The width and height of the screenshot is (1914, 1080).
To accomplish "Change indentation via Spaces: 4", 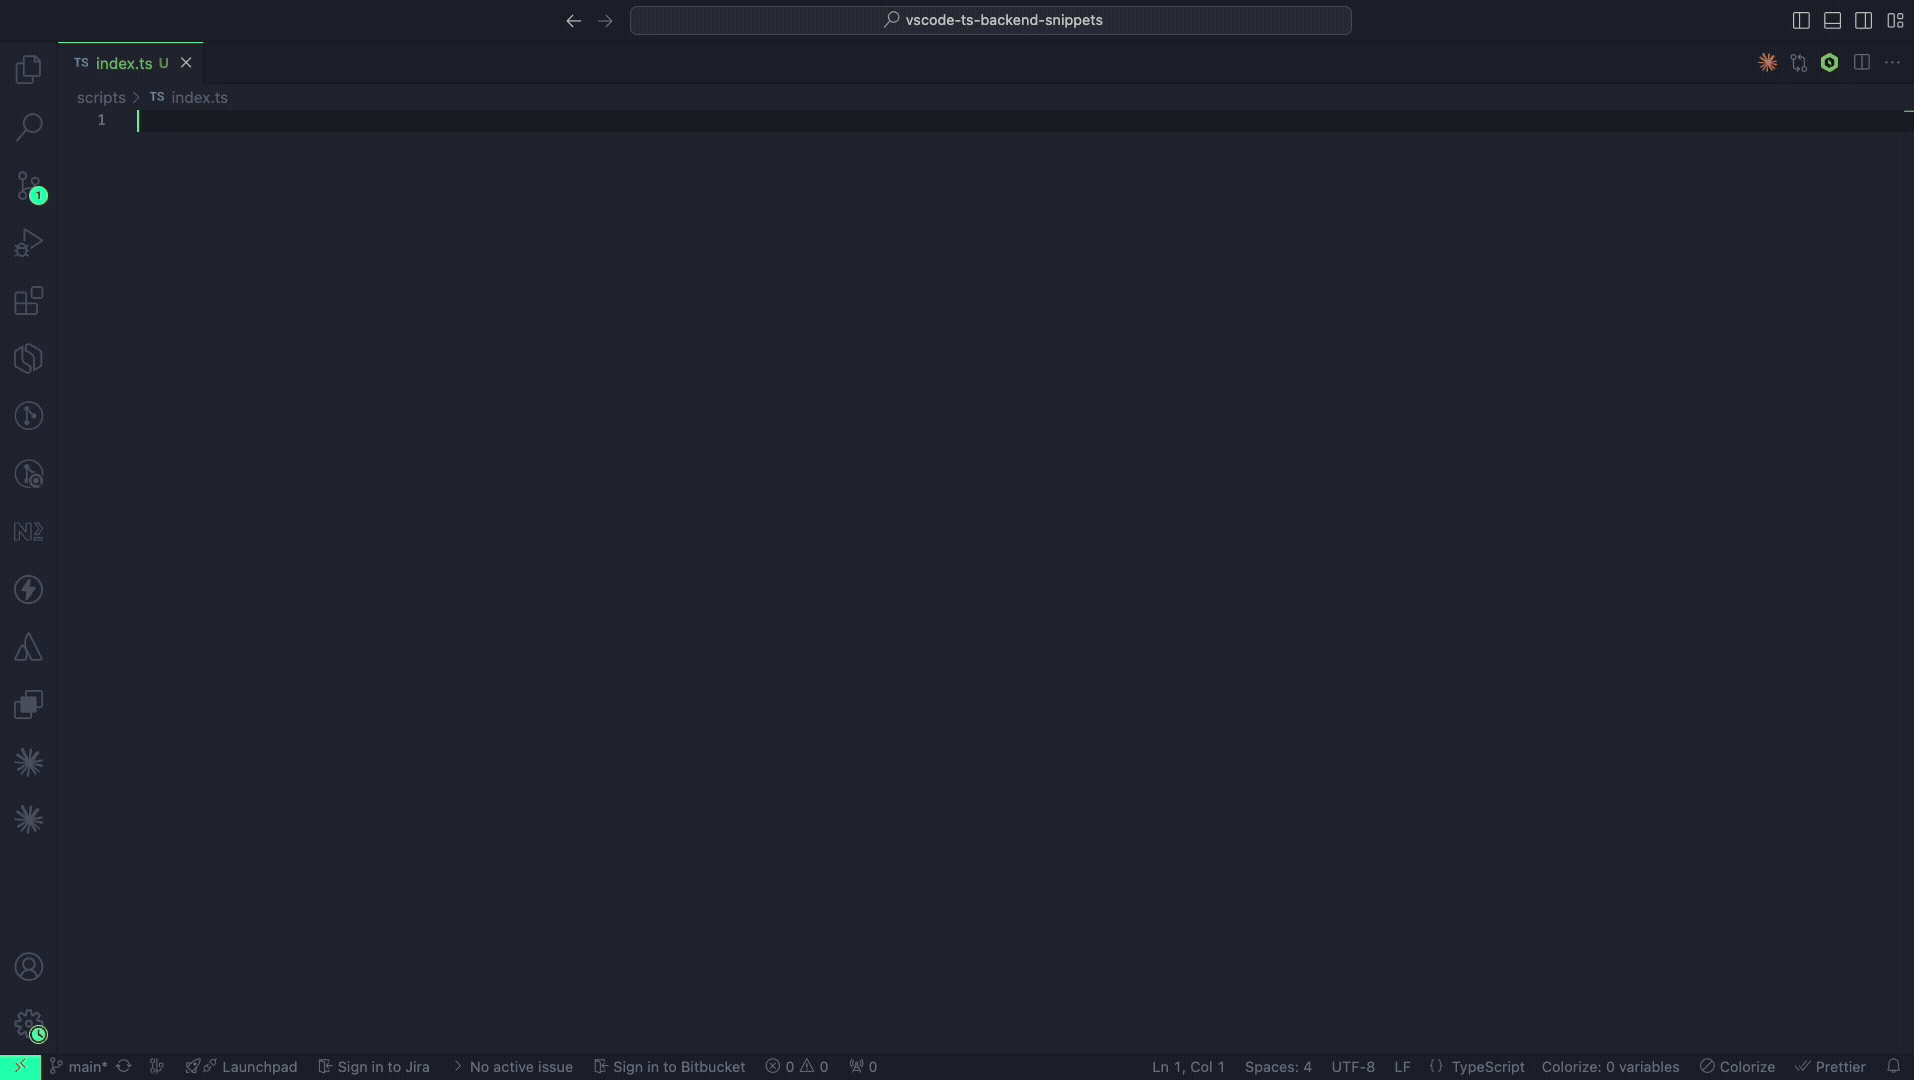I will click(x=1278, y=1067).
